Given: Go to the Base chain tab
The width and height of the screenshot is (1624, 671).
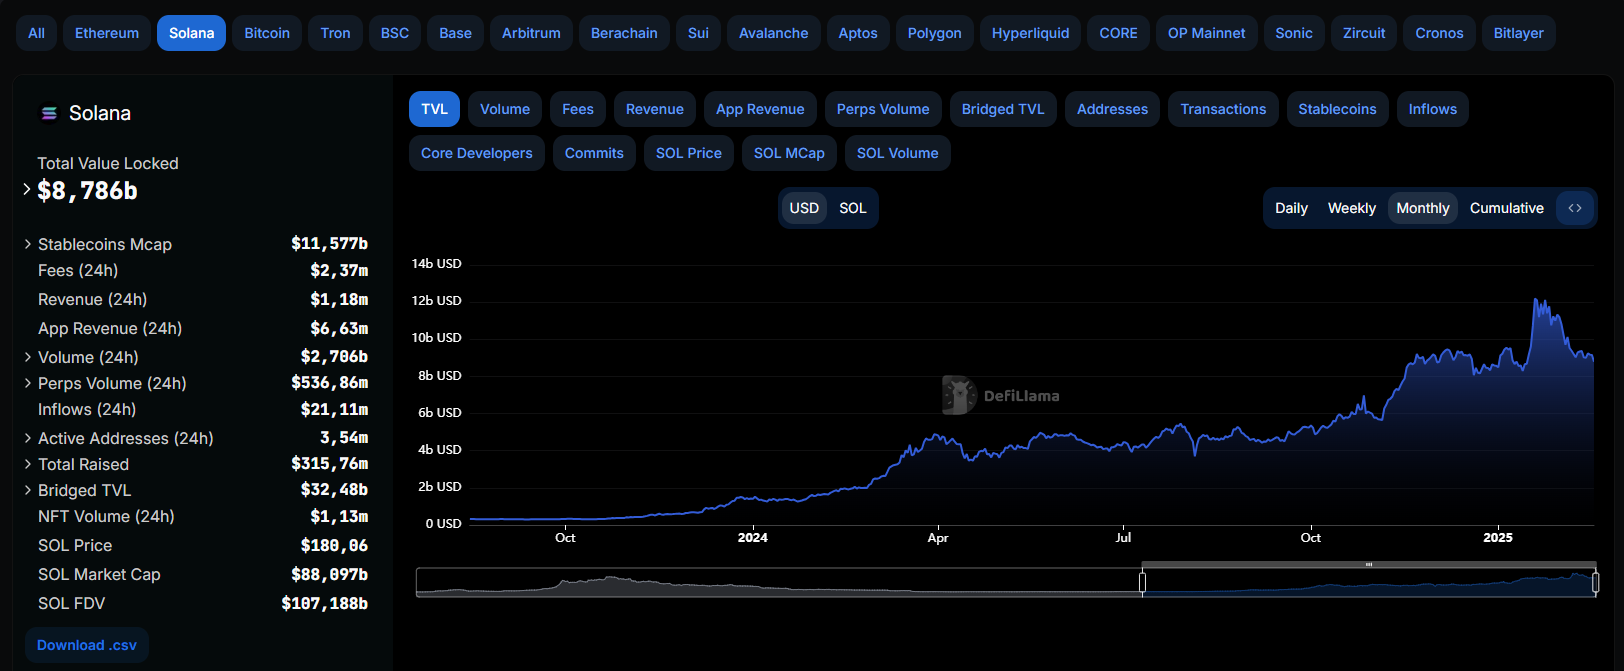Looking at the screenshot, I should (455, 33).
